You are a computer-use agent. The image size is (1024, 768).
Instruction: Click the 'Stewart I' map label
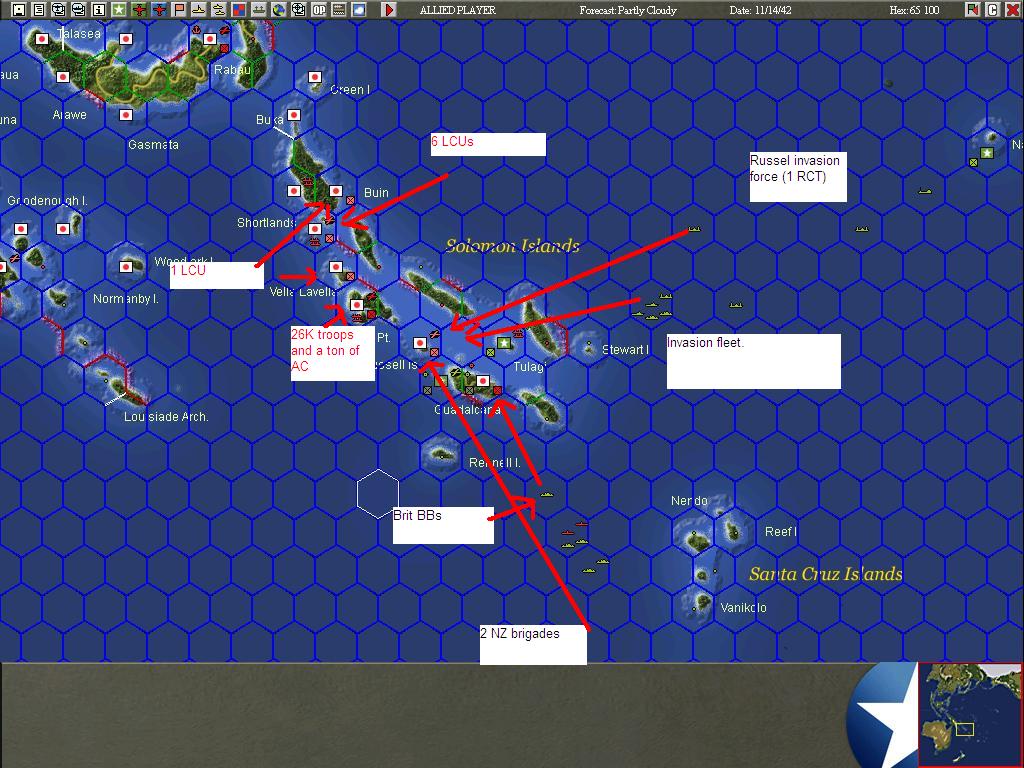coord(626,350)
